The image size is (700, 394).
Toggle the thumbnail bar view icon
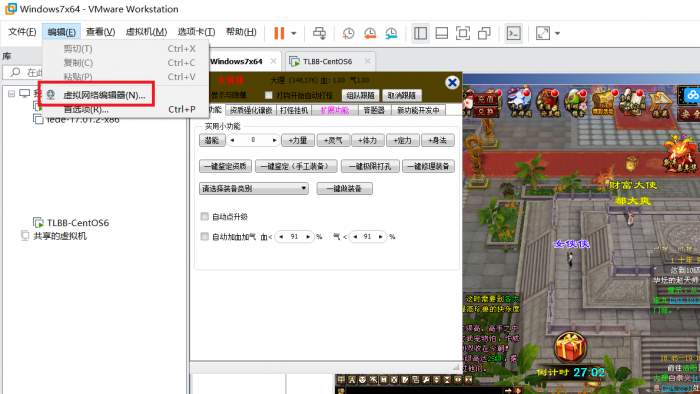(442, 33)
